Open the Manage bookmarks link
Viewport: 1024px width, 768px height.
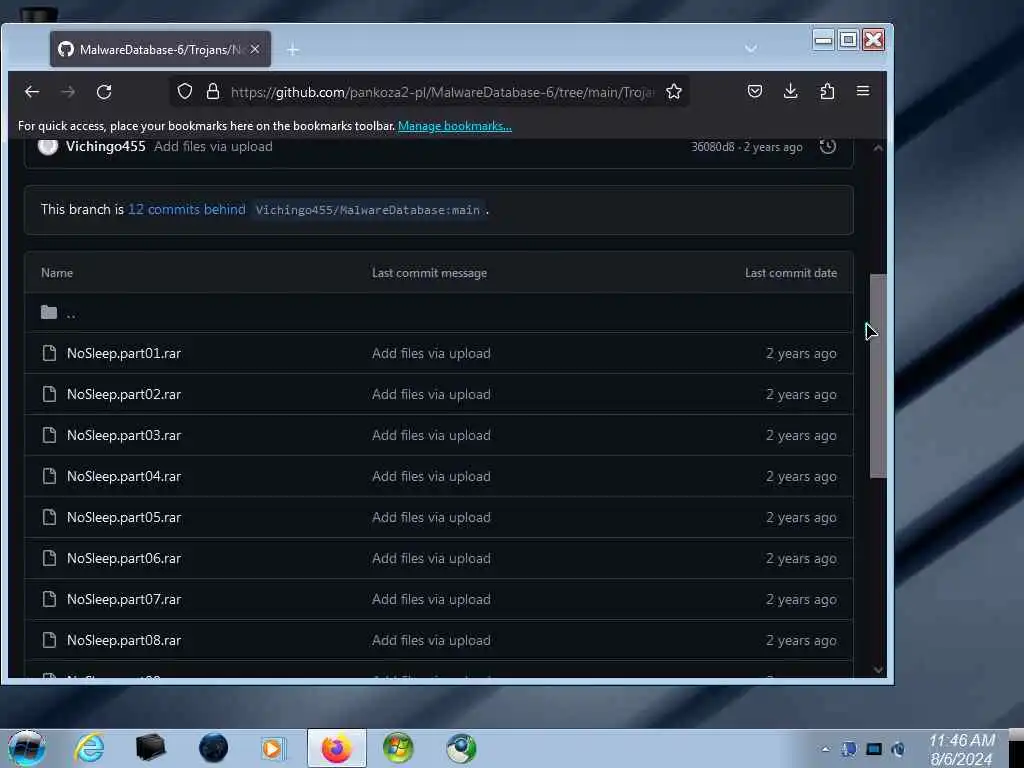[455, 126]
